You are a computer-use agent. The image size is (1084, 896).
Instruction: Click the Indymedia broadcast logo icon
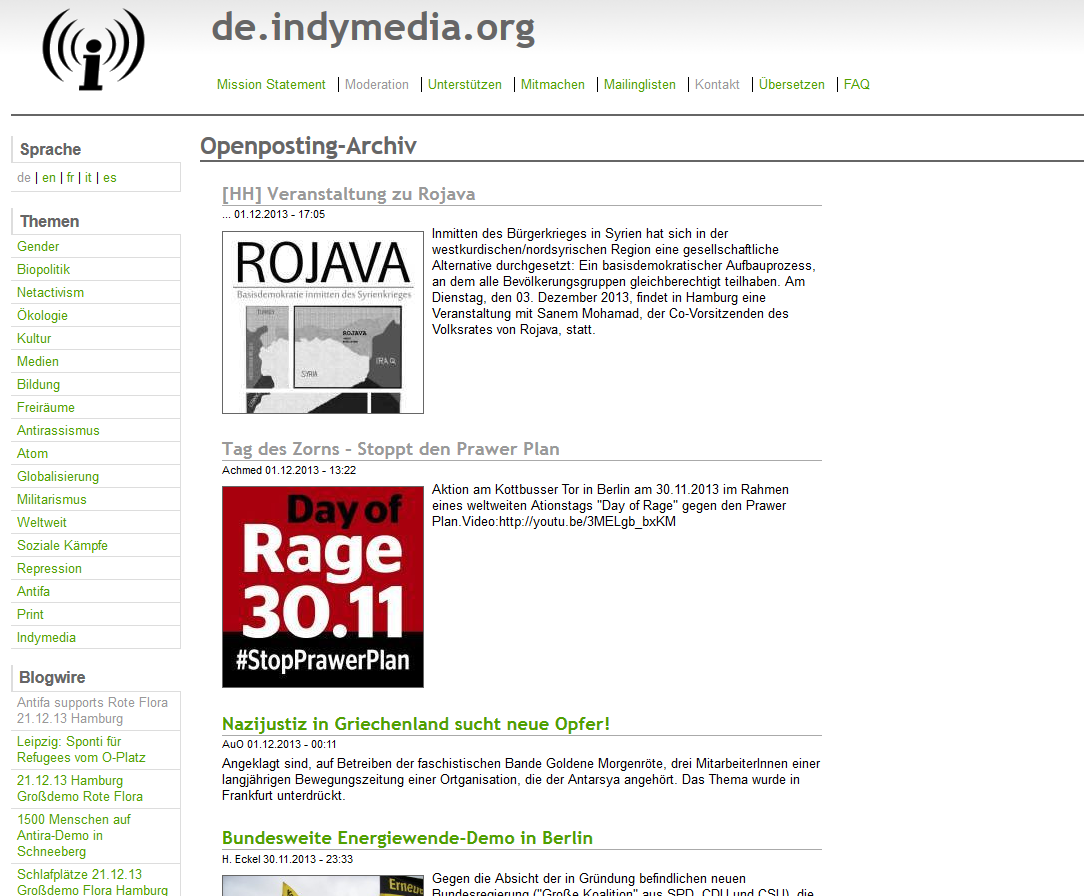pos(93,50)
